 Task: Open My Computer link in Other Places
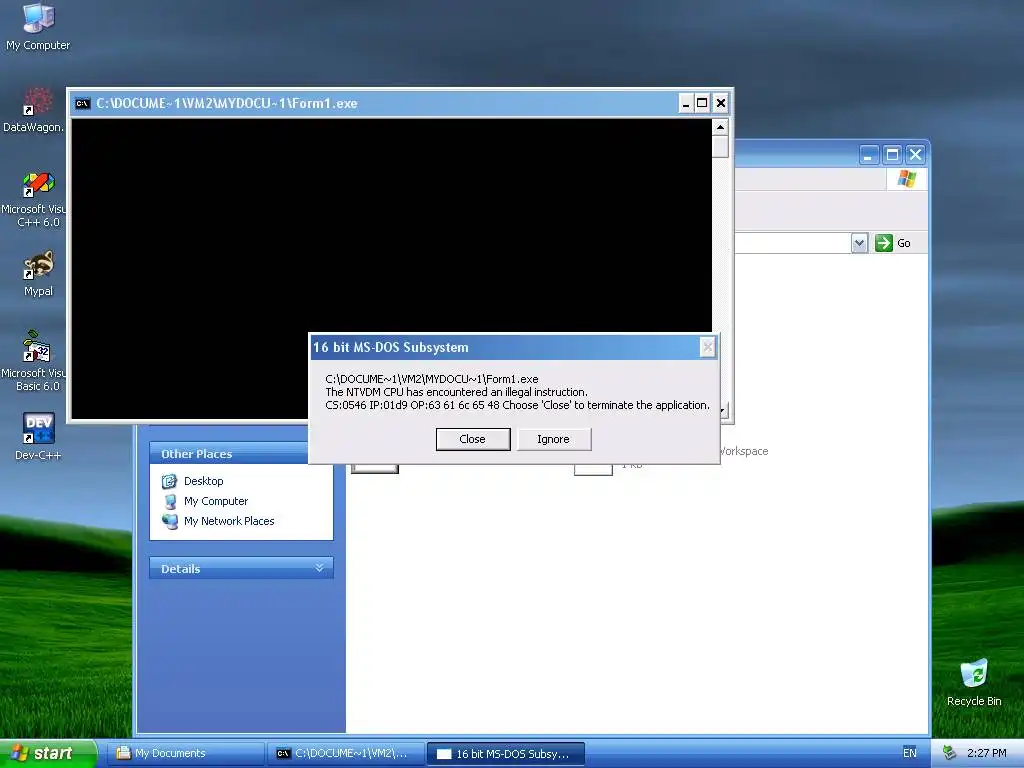click(x=204, y=502)
